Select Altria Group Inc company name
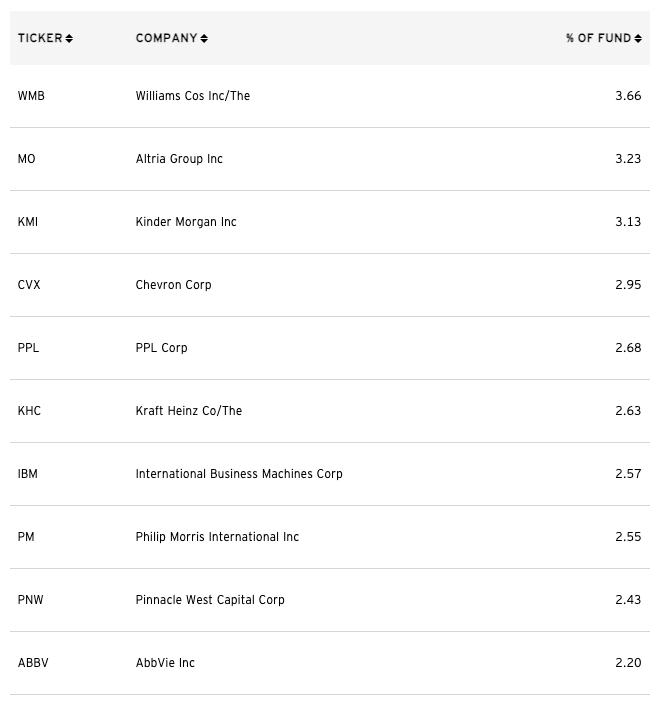Screen dimensions: 666x706 pyautogui.click(x=179, y=159)
